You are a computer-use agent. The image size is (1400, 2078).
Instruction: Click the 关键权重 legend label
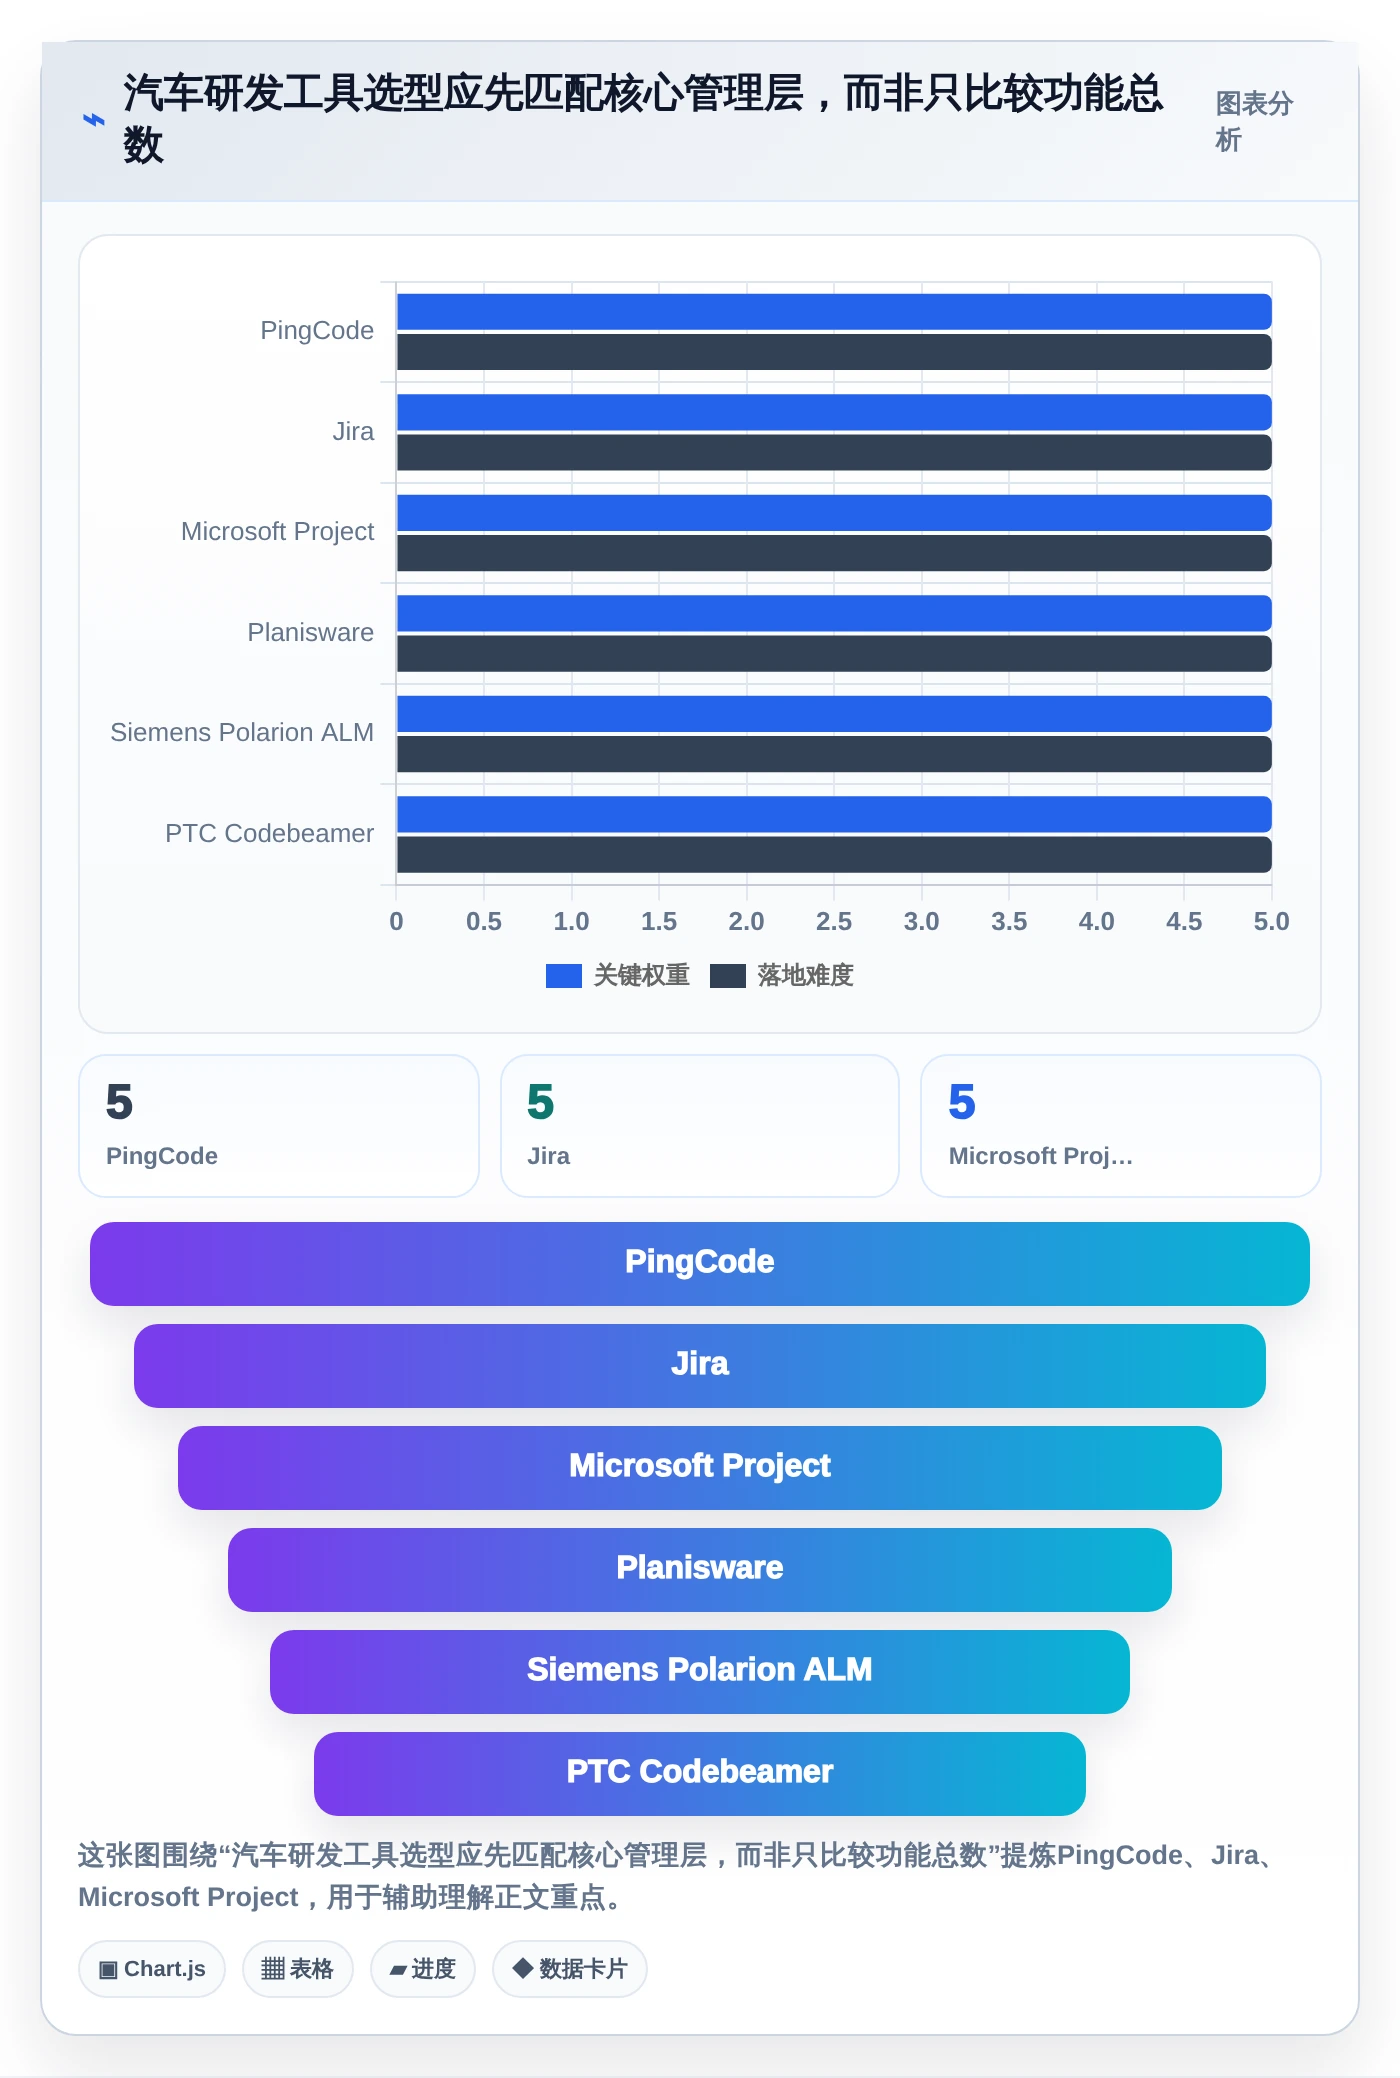(x=642, y=975)
